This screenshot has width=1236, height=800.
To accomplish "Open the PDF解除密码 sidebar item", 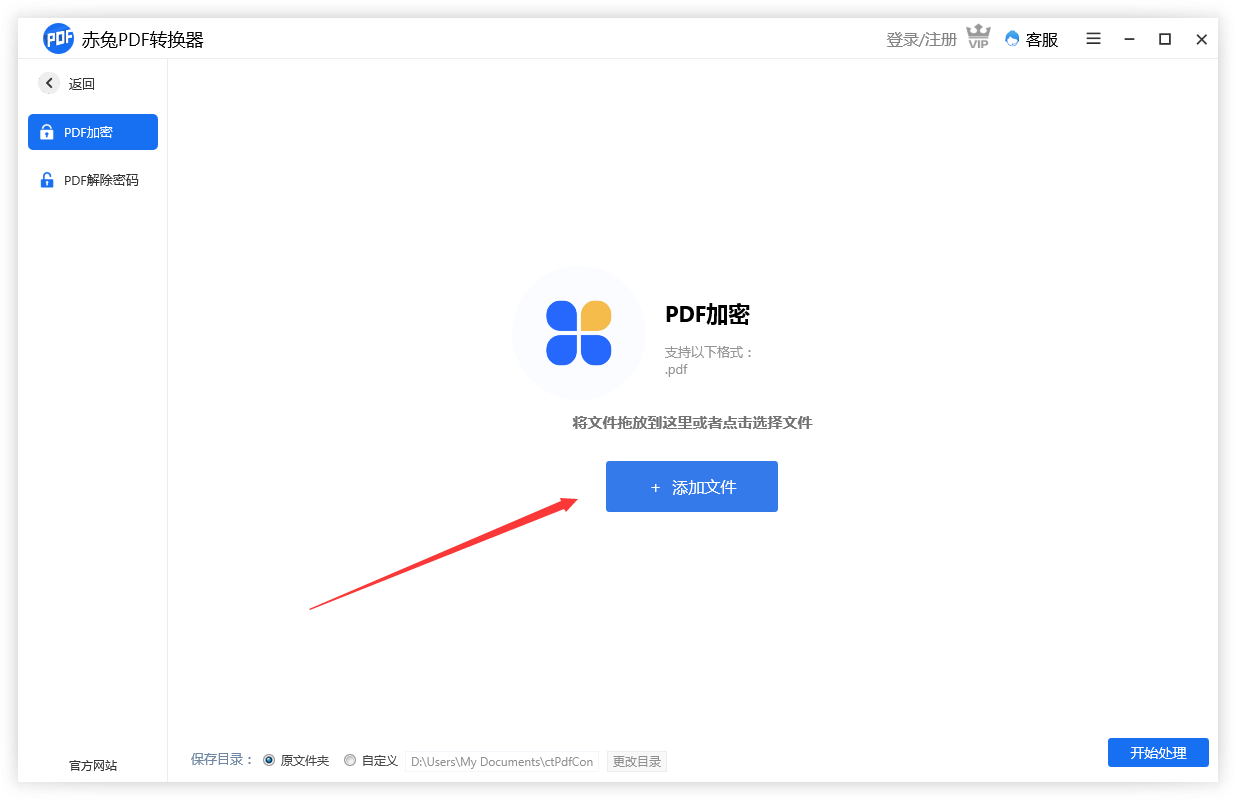I will (x=93, y=180).
